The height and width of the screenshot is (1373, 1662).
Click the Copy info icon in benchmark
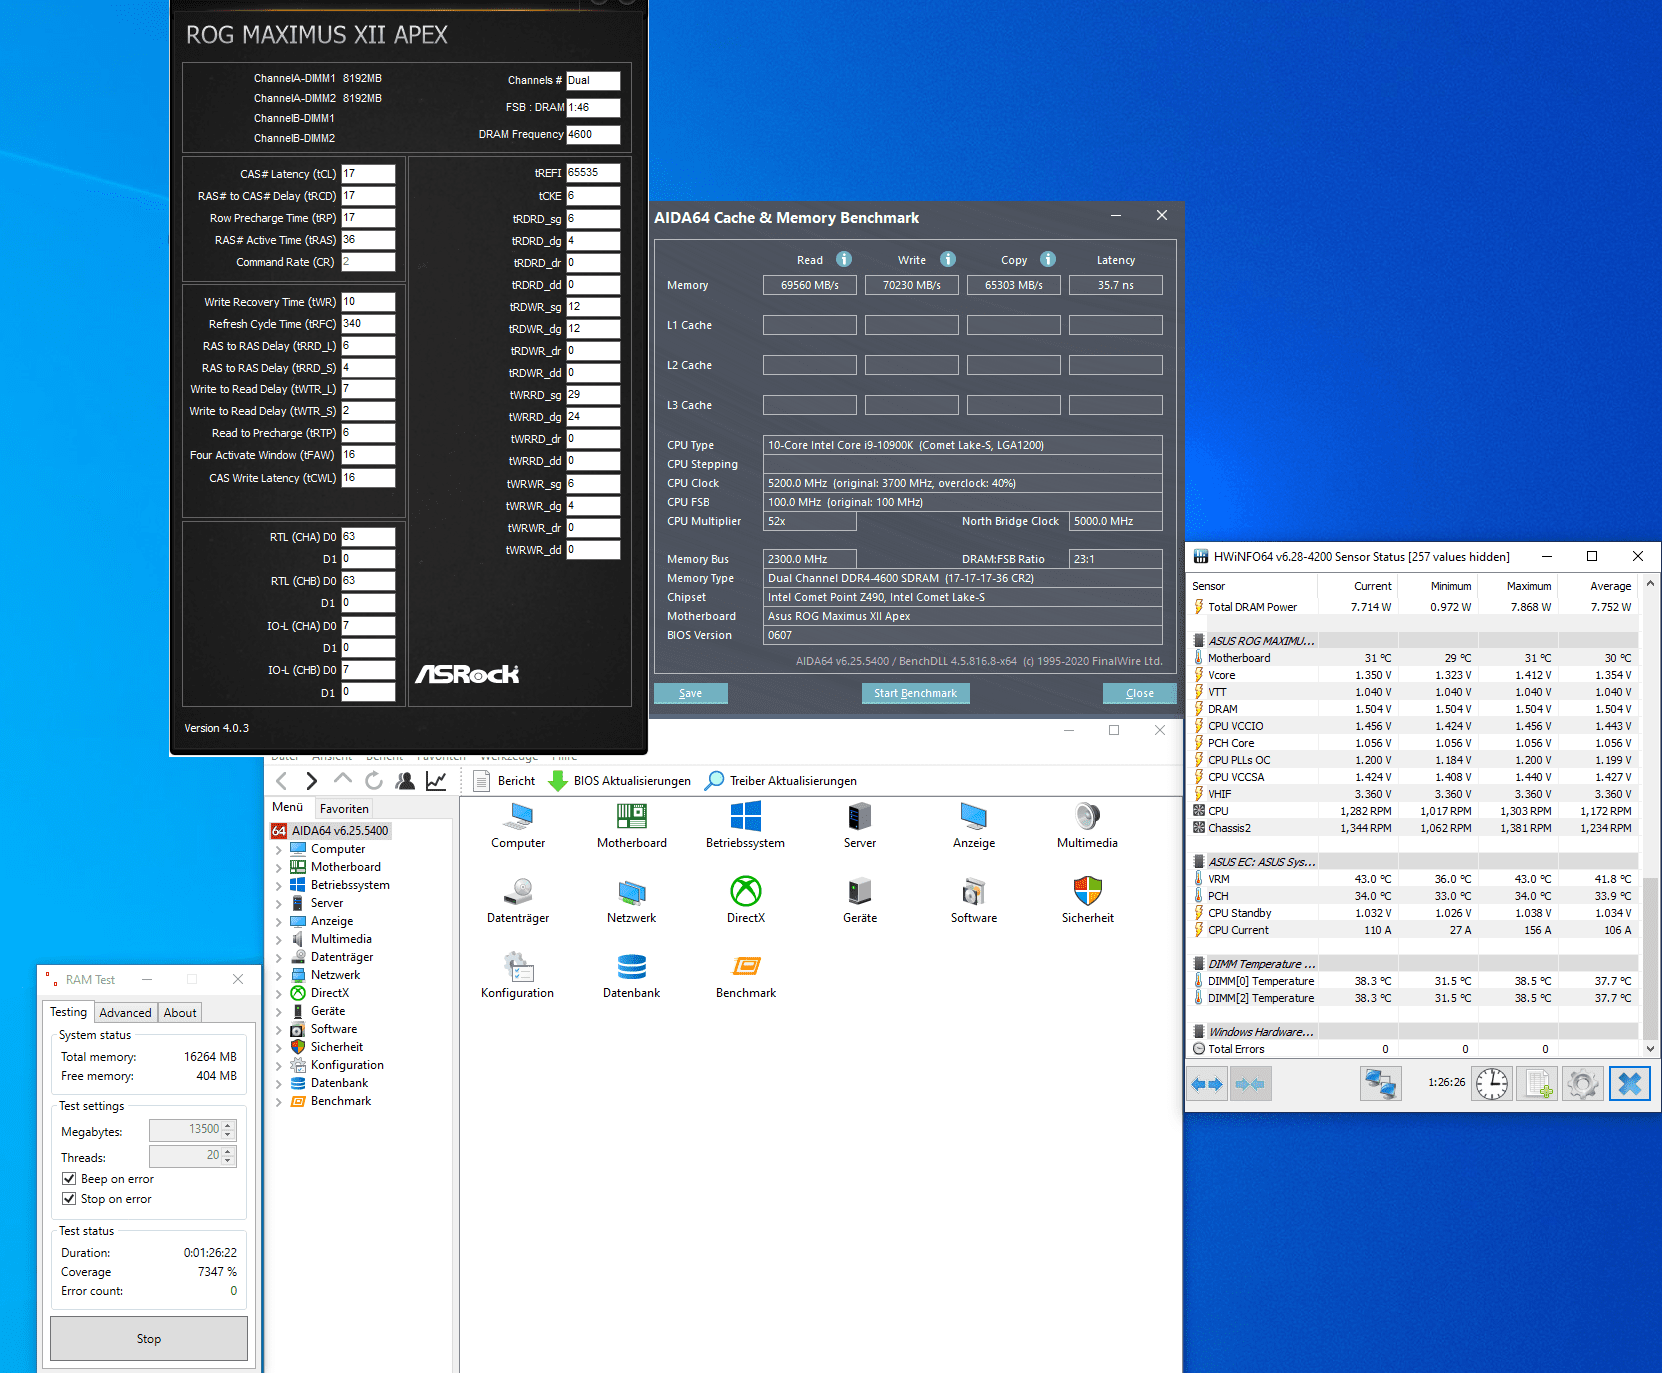point(1048,259)
